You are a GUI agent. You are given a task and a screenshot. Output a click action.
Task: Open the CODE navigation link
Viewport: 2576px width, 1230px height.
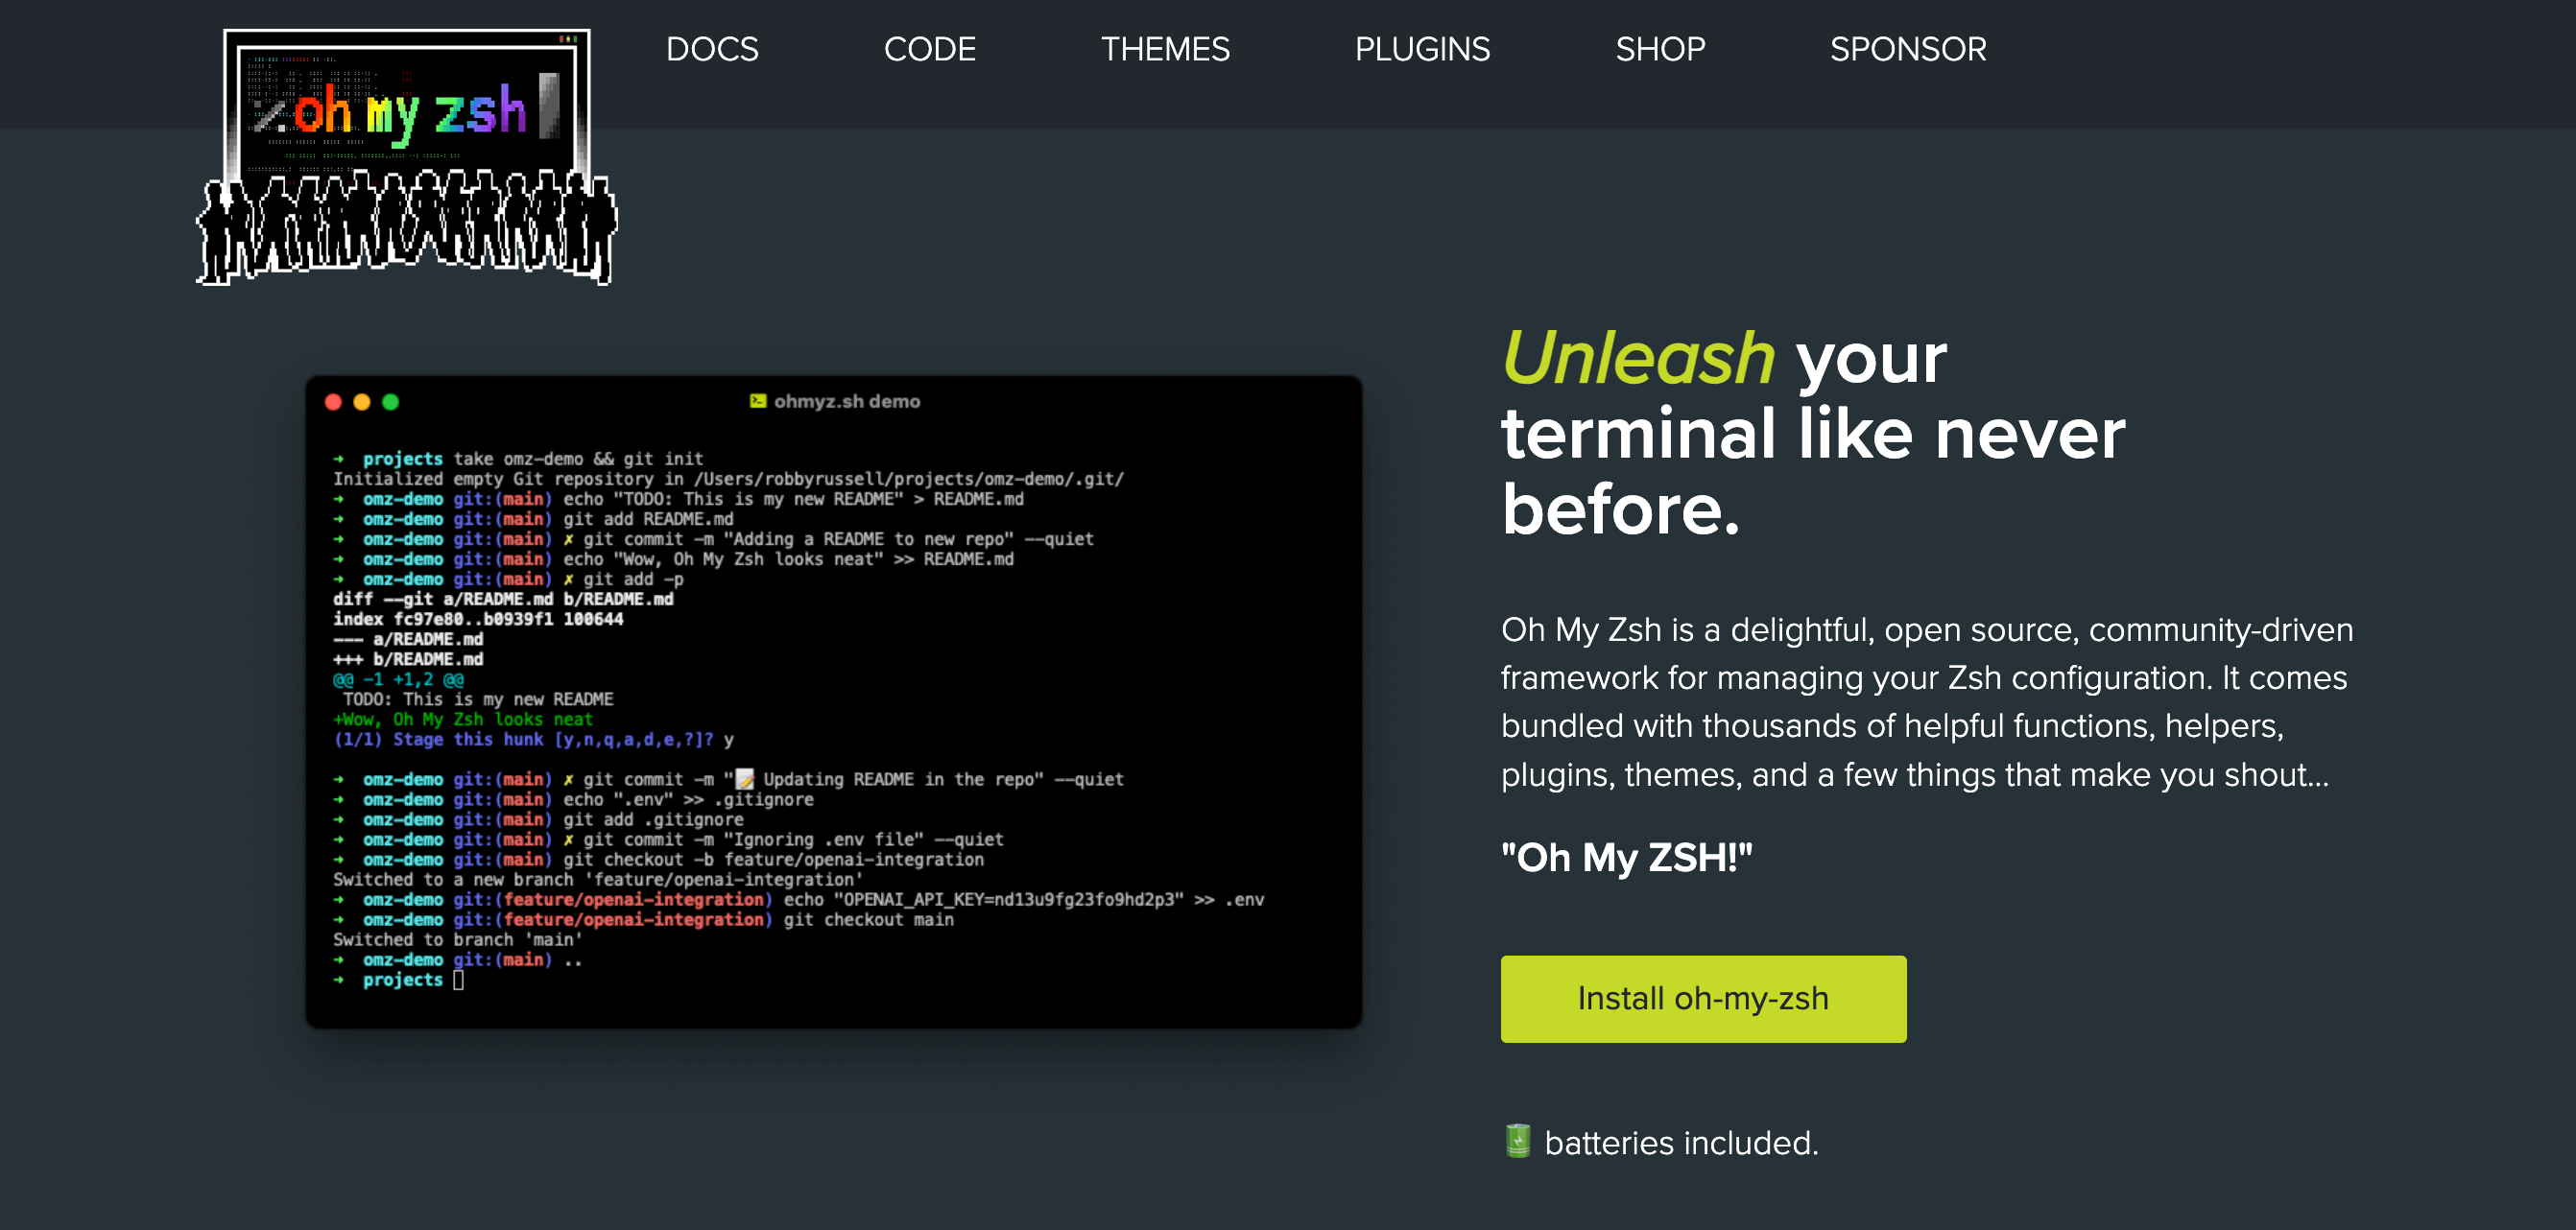click(929, 49)
